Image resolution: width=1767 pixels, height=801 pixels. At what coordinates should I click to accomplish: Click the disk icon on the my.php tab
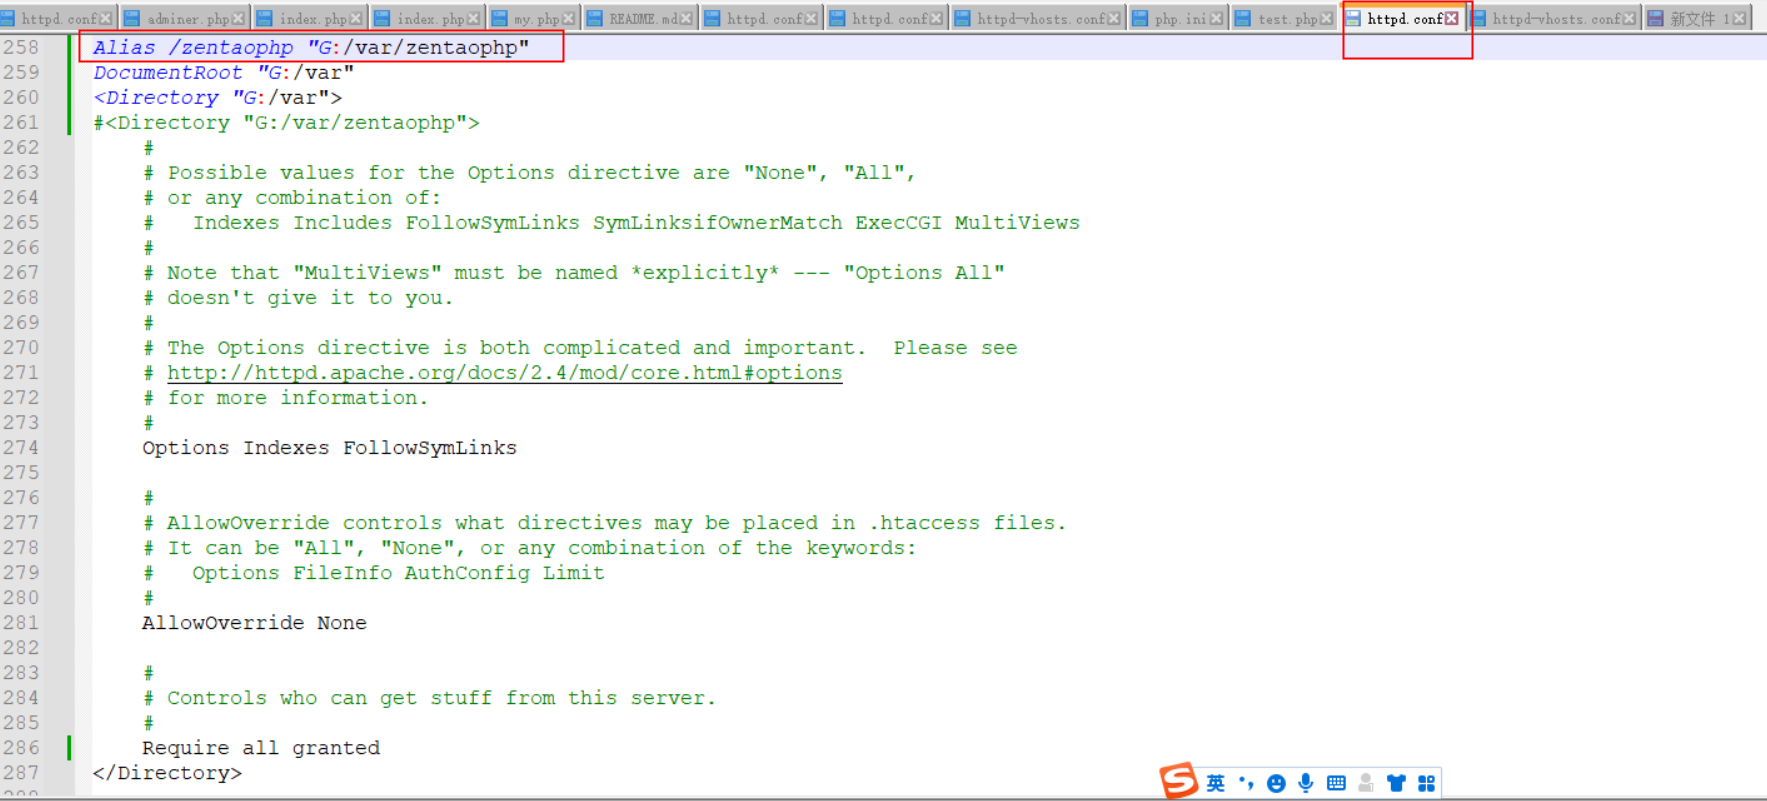tap(499, 19)
